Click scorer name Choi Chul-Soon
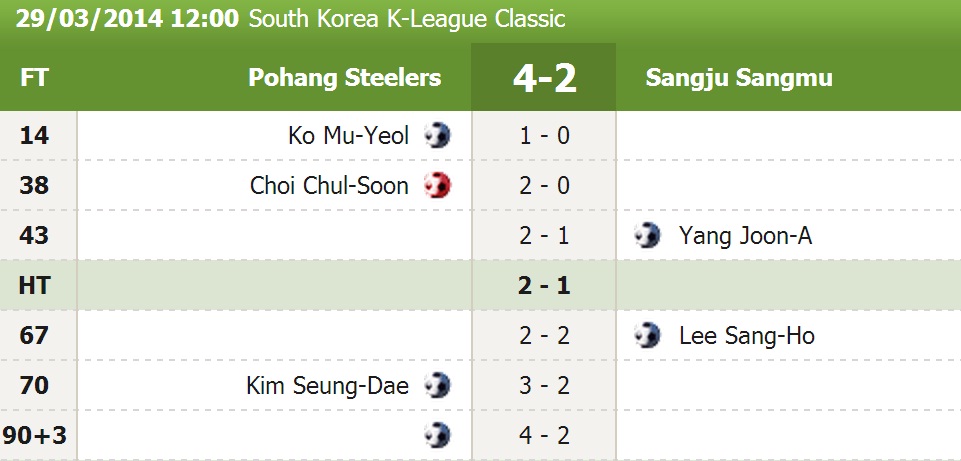The height and width of the screenshot is (461, 961). click(329, 185)
